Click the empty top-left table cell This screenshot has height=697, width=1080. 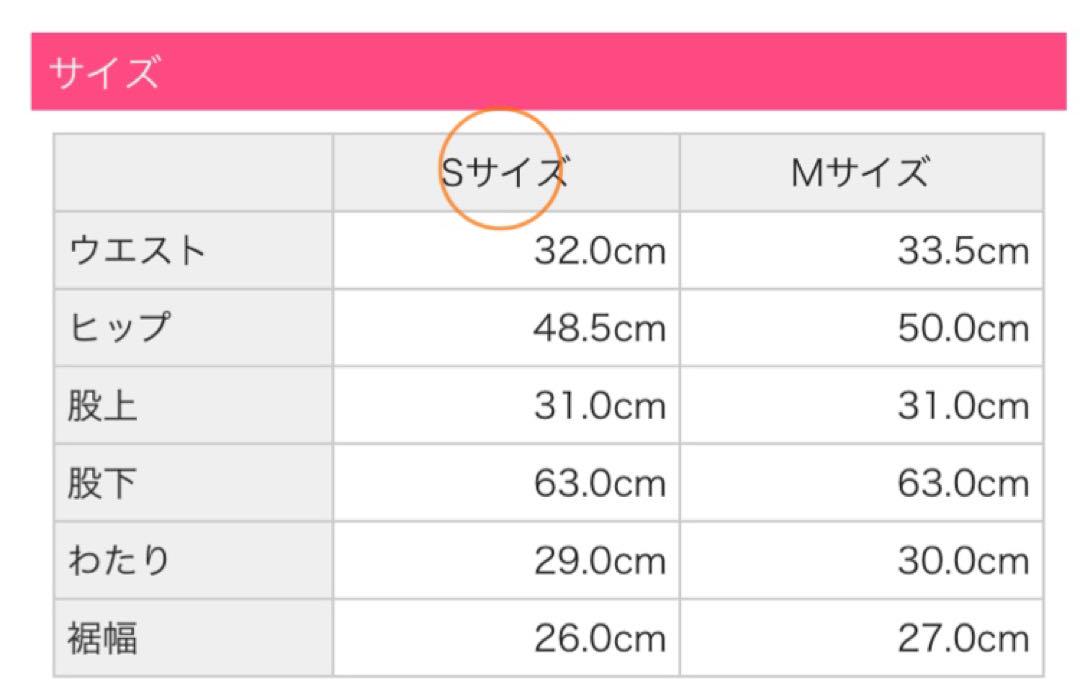[x=194, y=172]
